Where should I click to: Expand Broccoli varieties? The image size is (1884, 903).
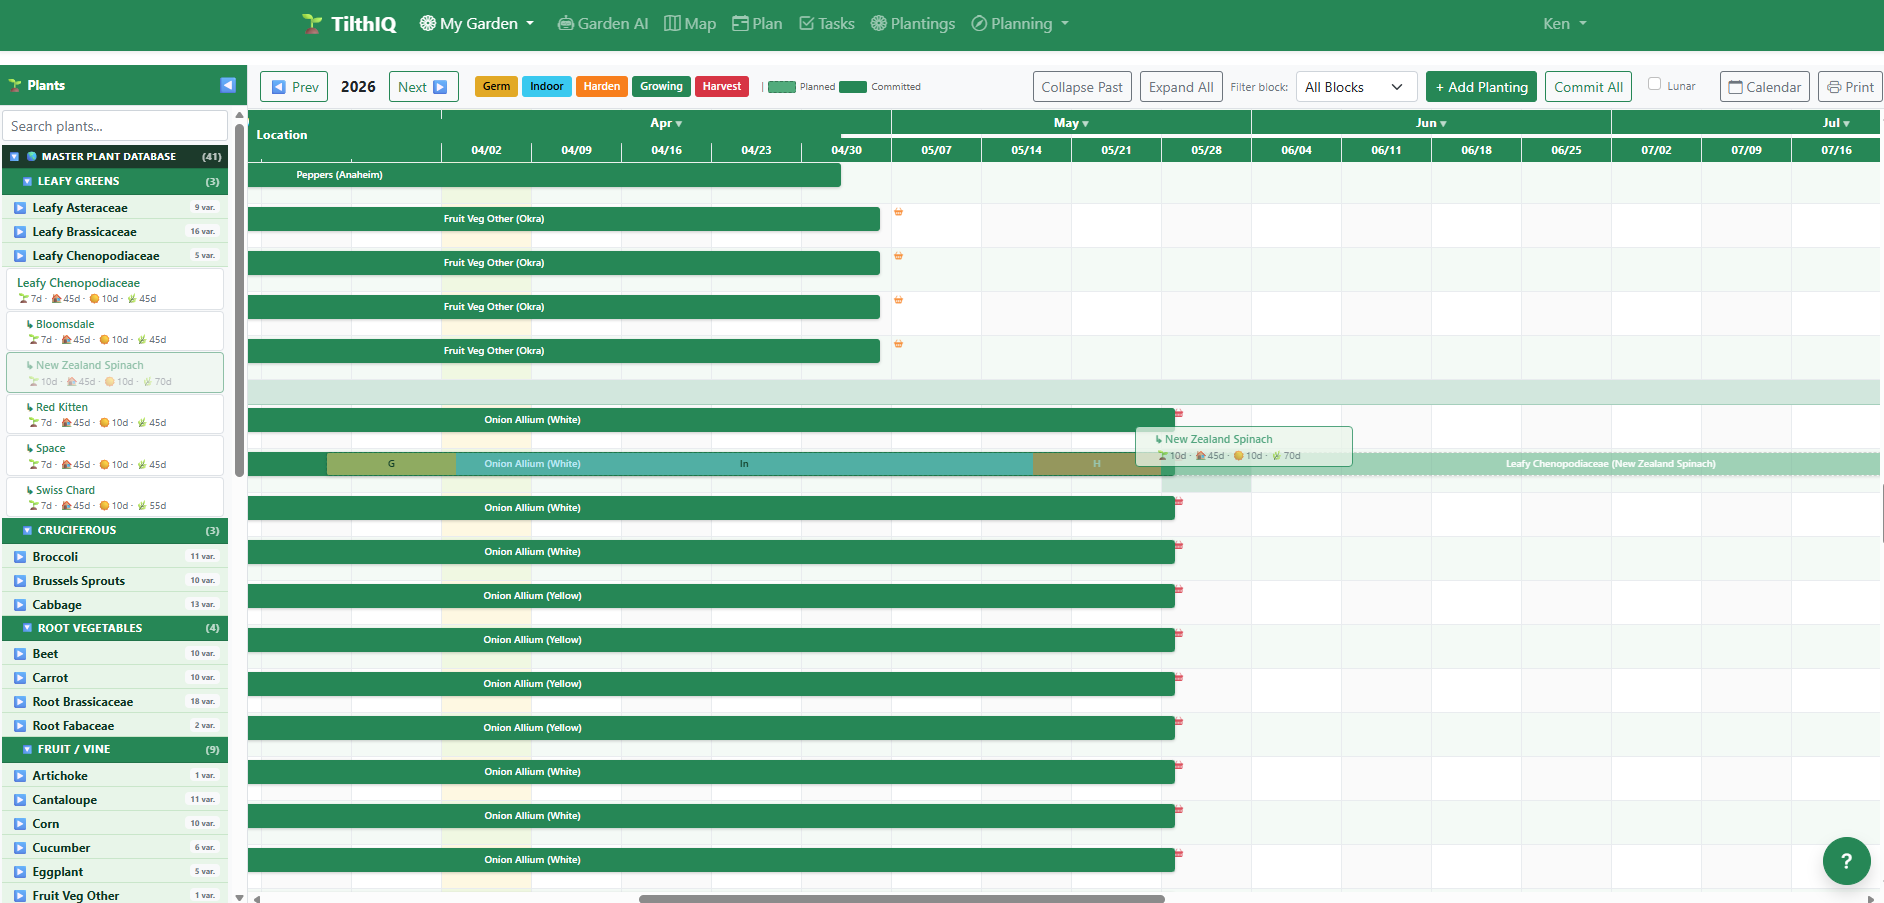(20, 557)
